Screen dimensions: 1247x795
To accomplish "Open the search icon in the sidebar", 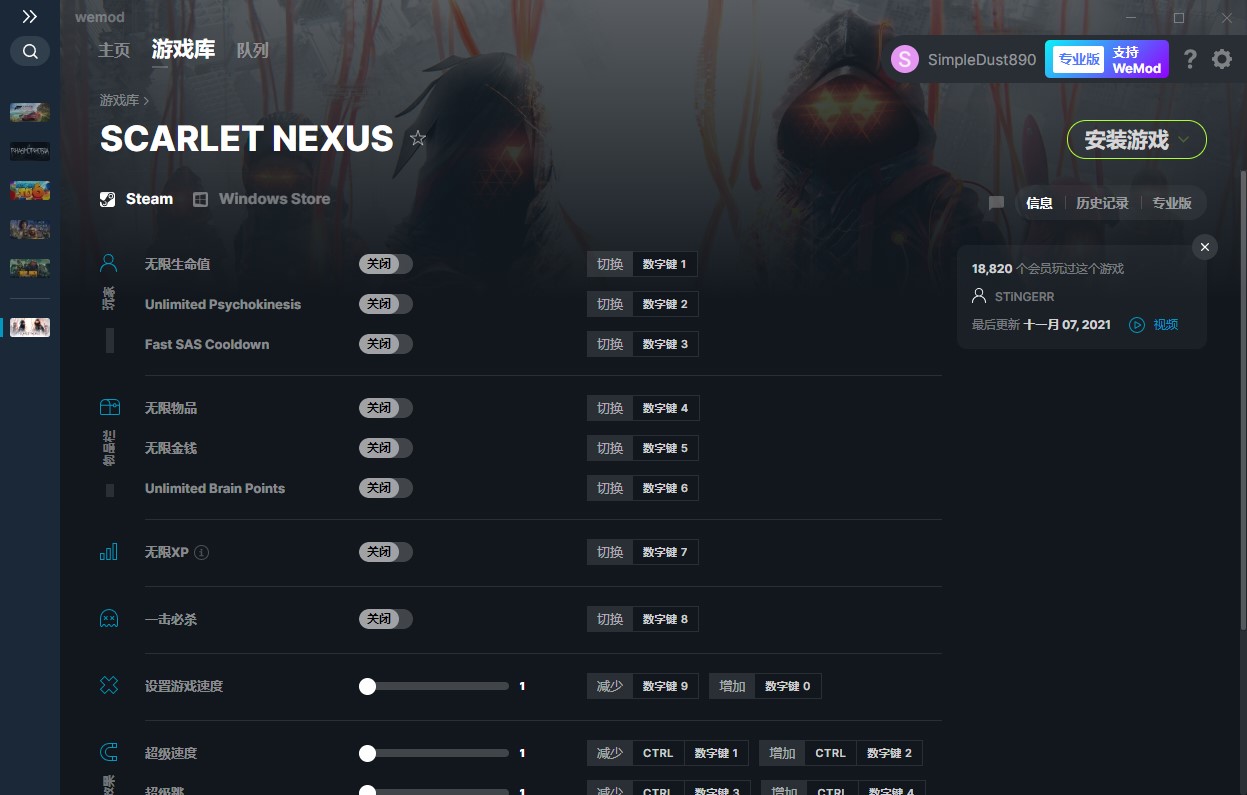I will pos(30,51).
